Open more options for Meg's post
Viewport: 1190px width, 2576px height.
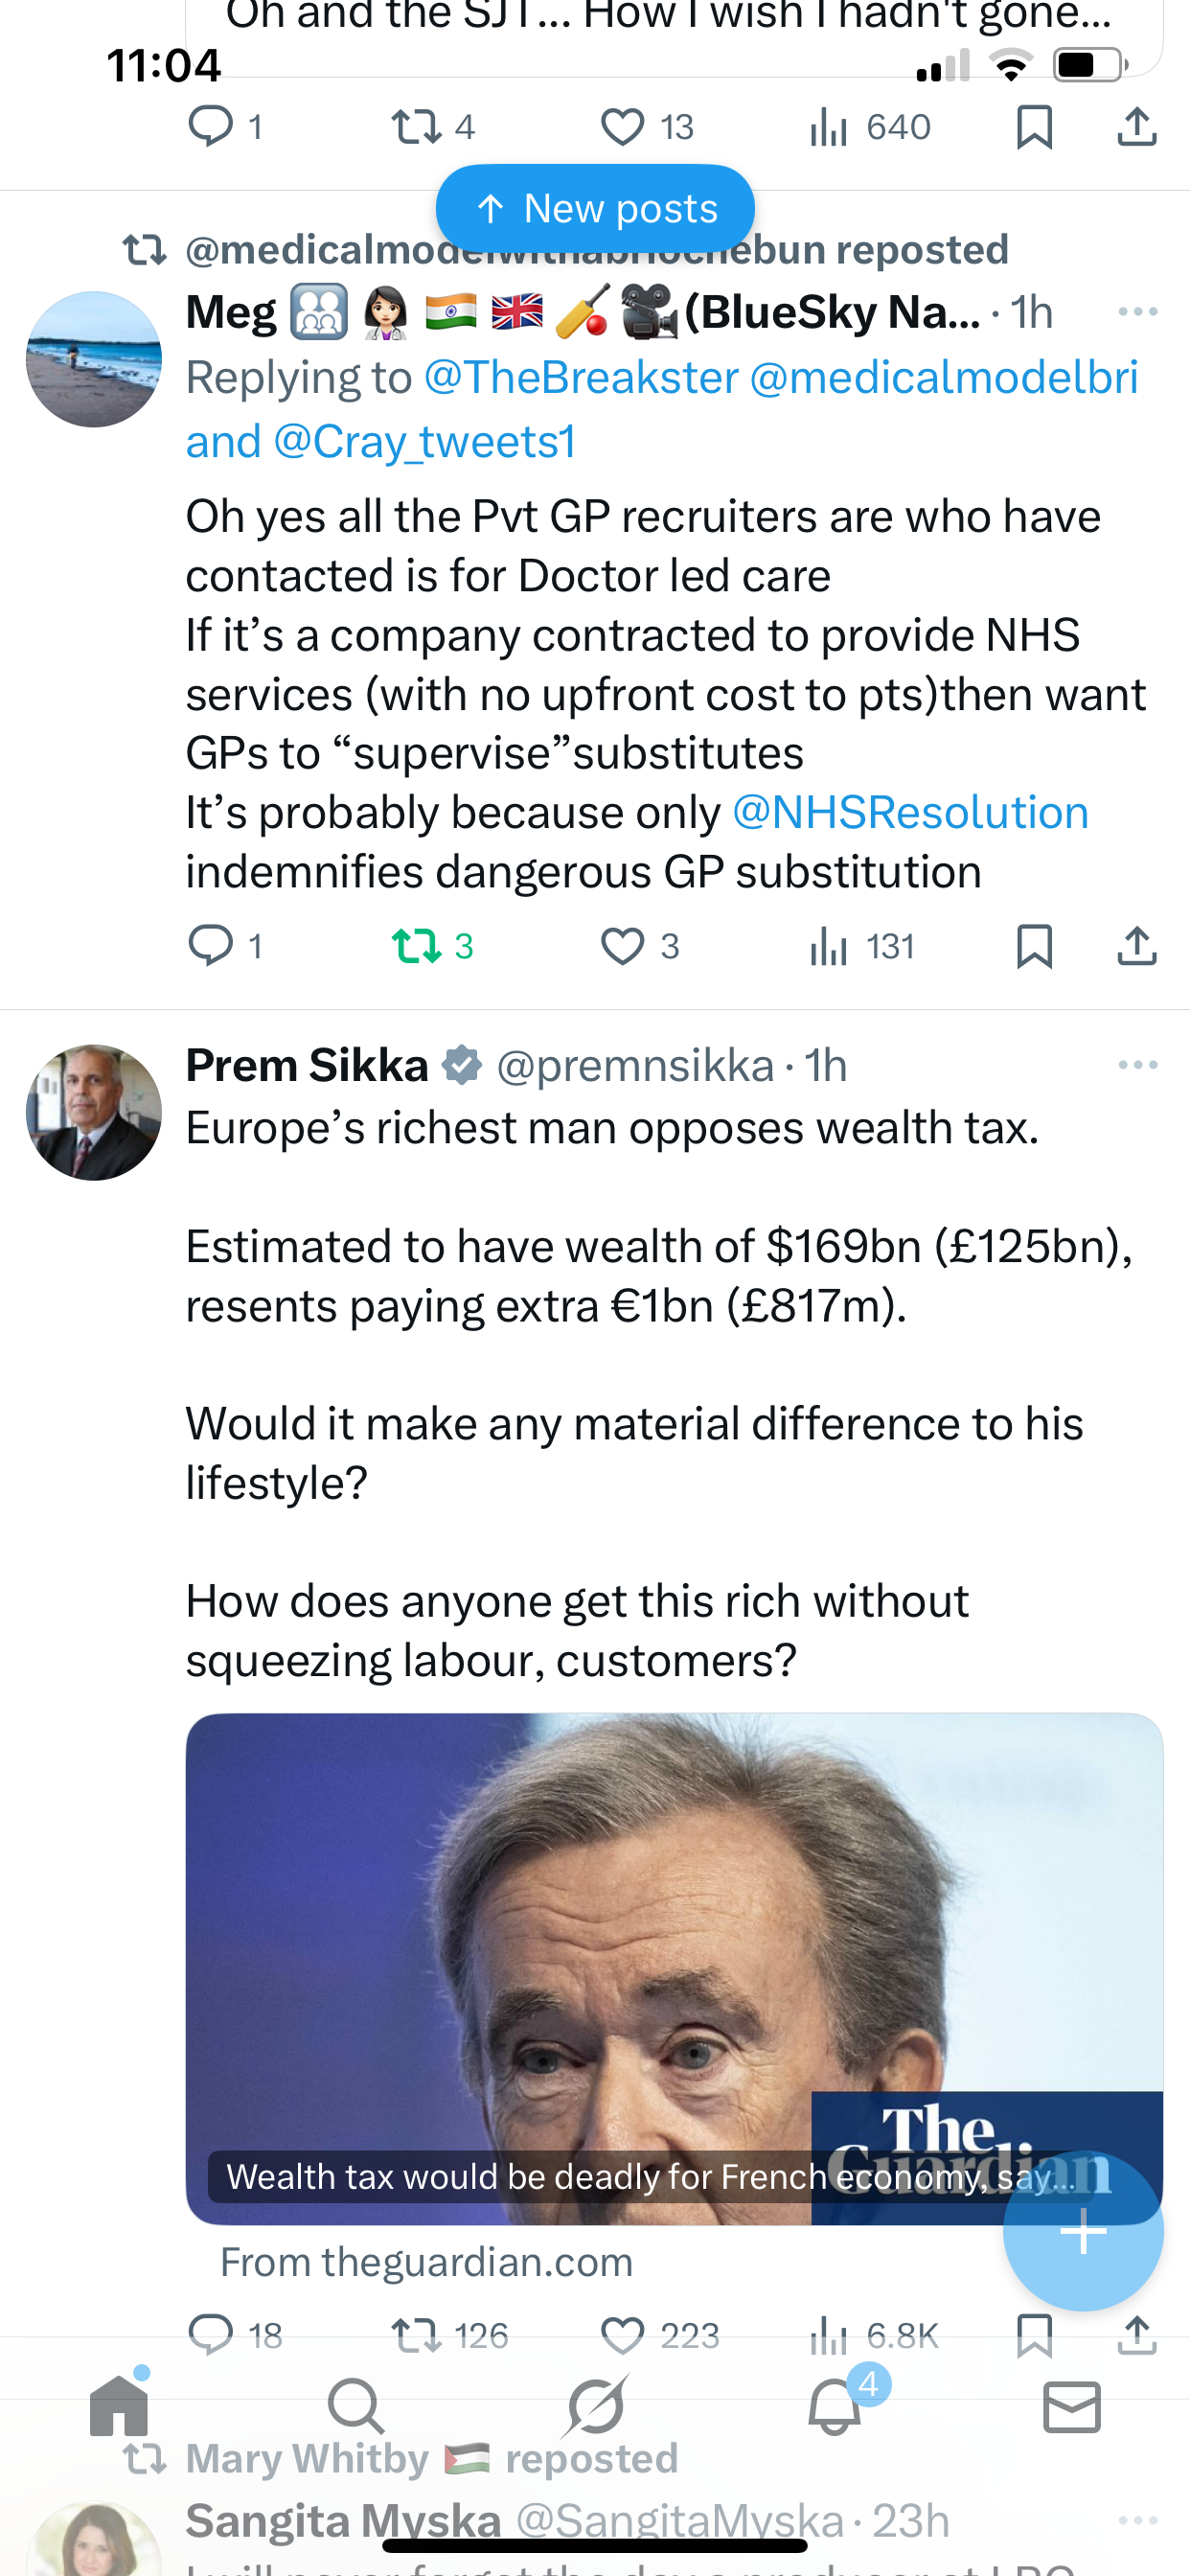point(1137,312)
